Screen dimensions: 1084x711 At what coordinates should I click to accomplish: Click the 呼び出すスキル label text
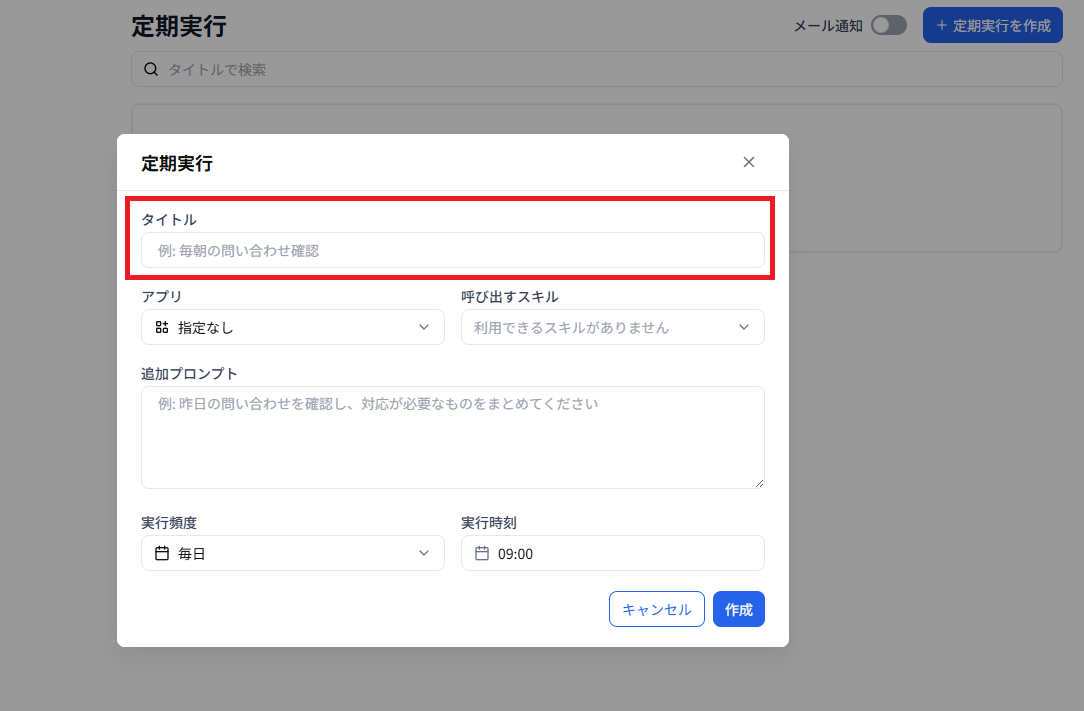510,297
